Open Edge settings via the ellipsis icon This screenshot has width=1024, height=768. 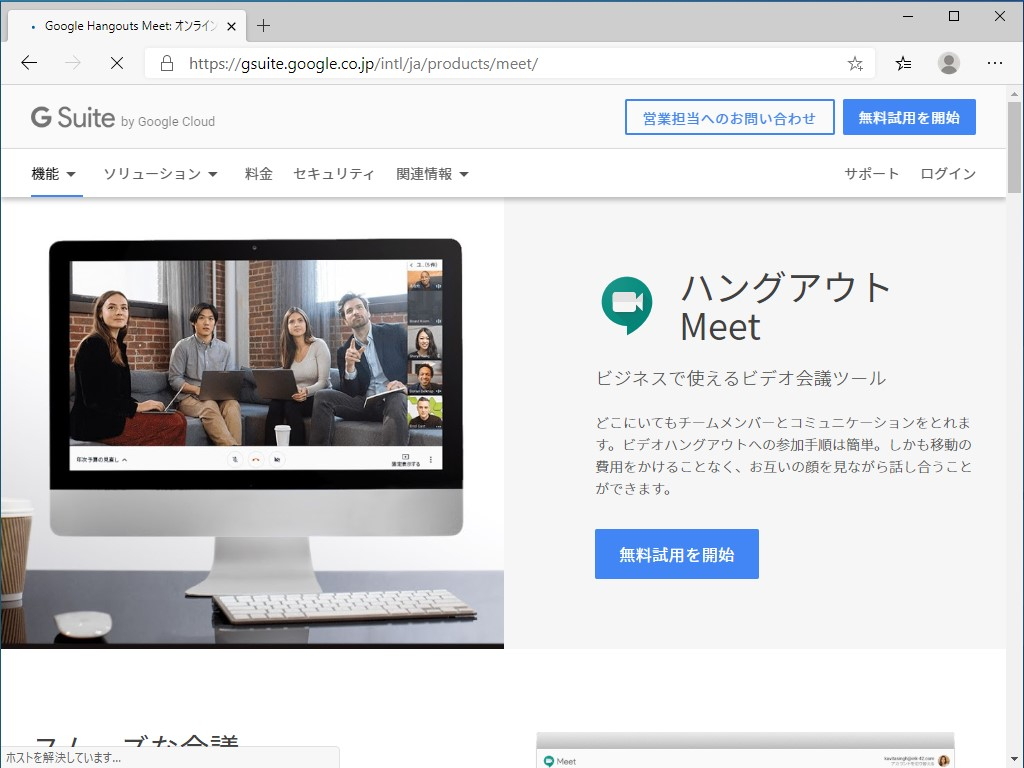point(995,62)
